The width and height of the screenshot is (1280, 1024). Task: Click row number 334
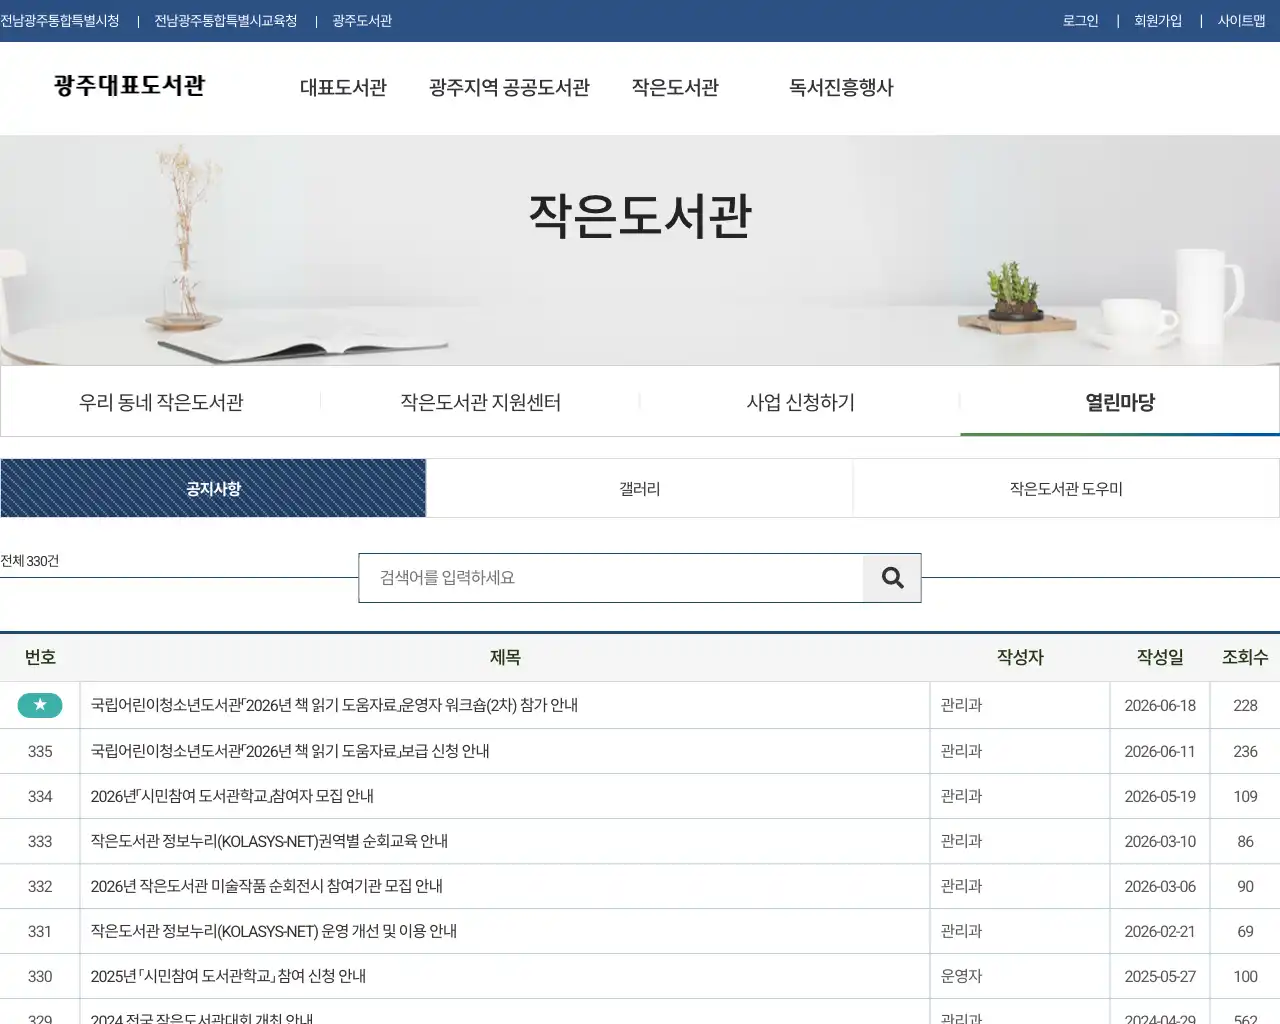pos(40,796)
